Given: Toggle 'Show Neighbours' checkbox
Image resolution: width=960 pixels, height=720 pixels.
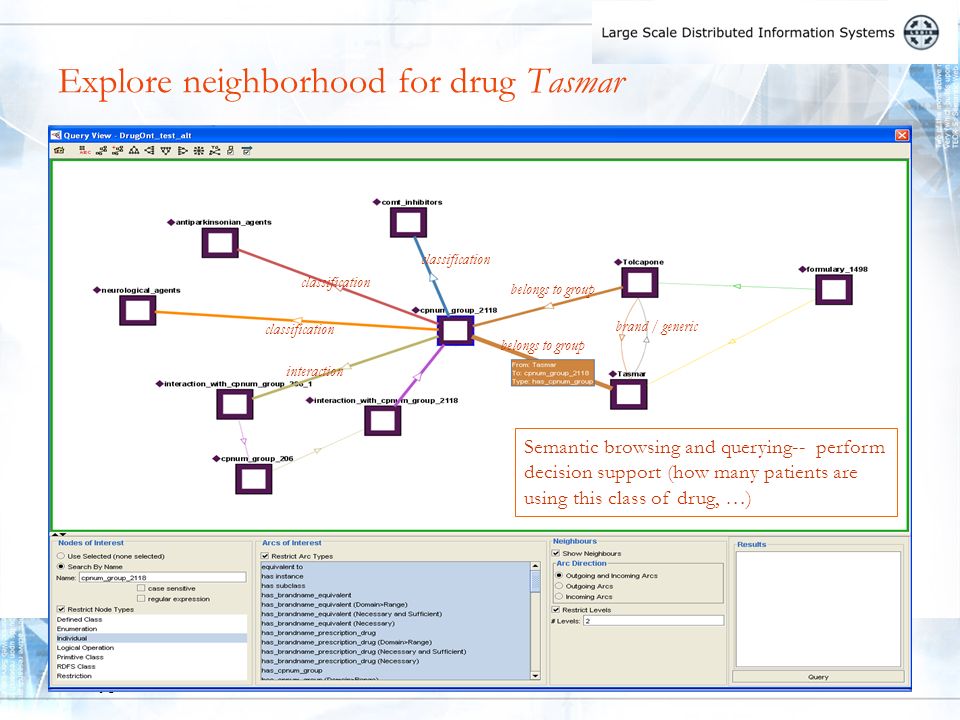Looking at the screenshot, I should tap(556, 553).
